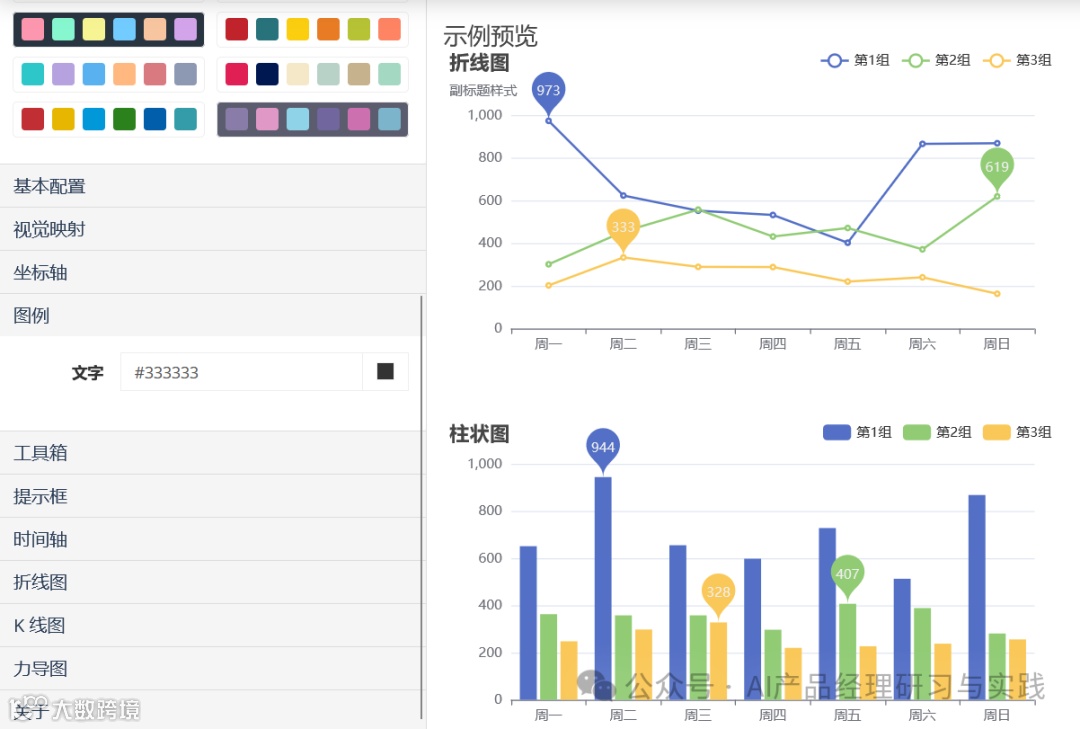Click the blue bar above 周日
This screenshot has width=1080, height=729.
tap(977, 597)
